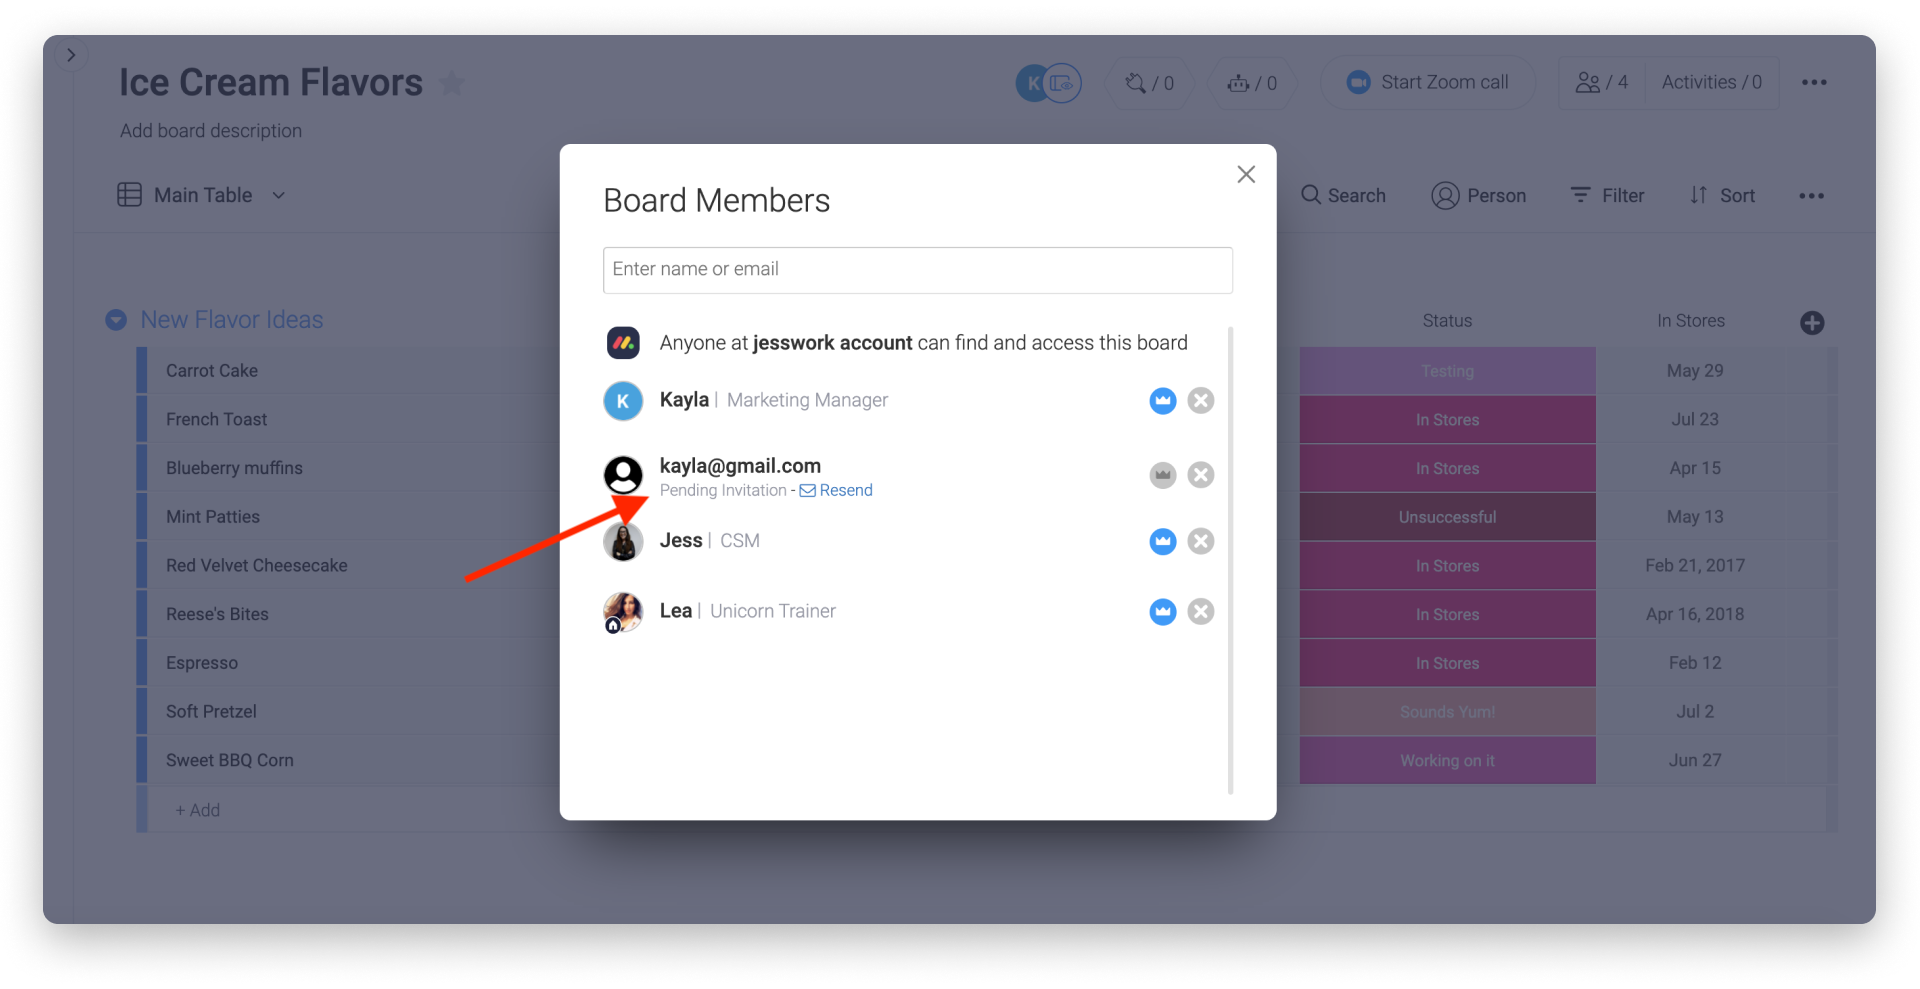Select the Carrot Cake row

(212, 371)
